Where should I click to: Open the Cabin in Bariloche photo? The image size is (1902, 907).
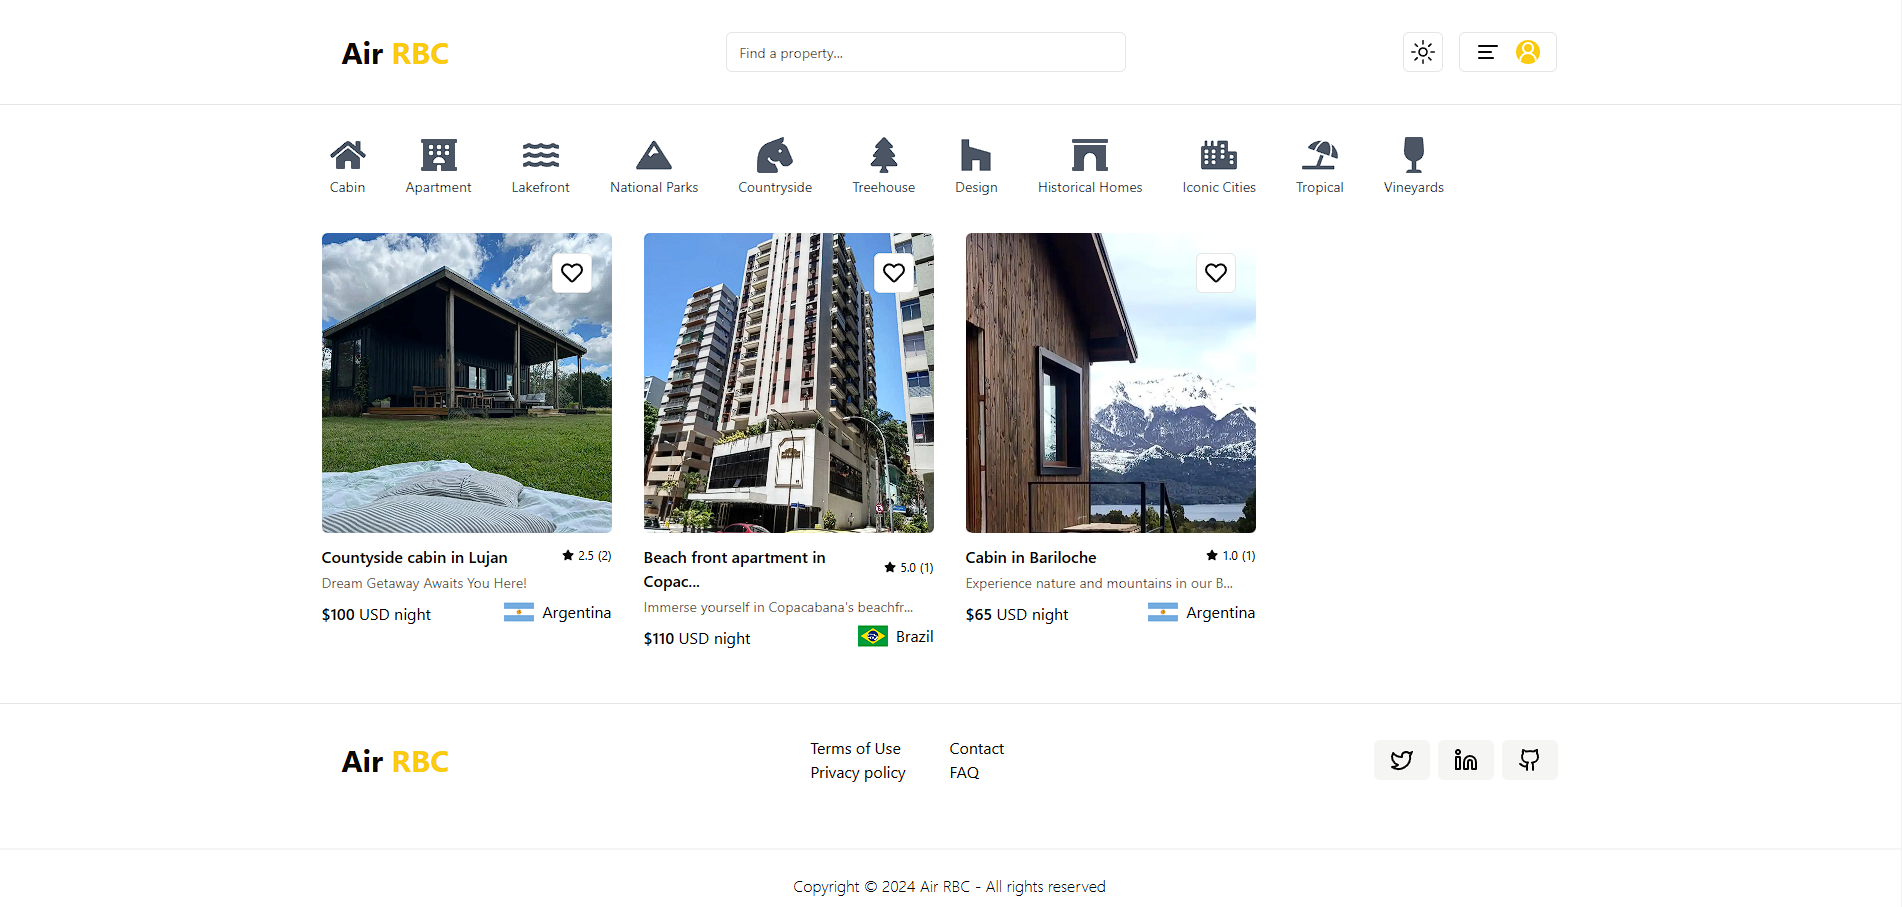(1110, 400)
